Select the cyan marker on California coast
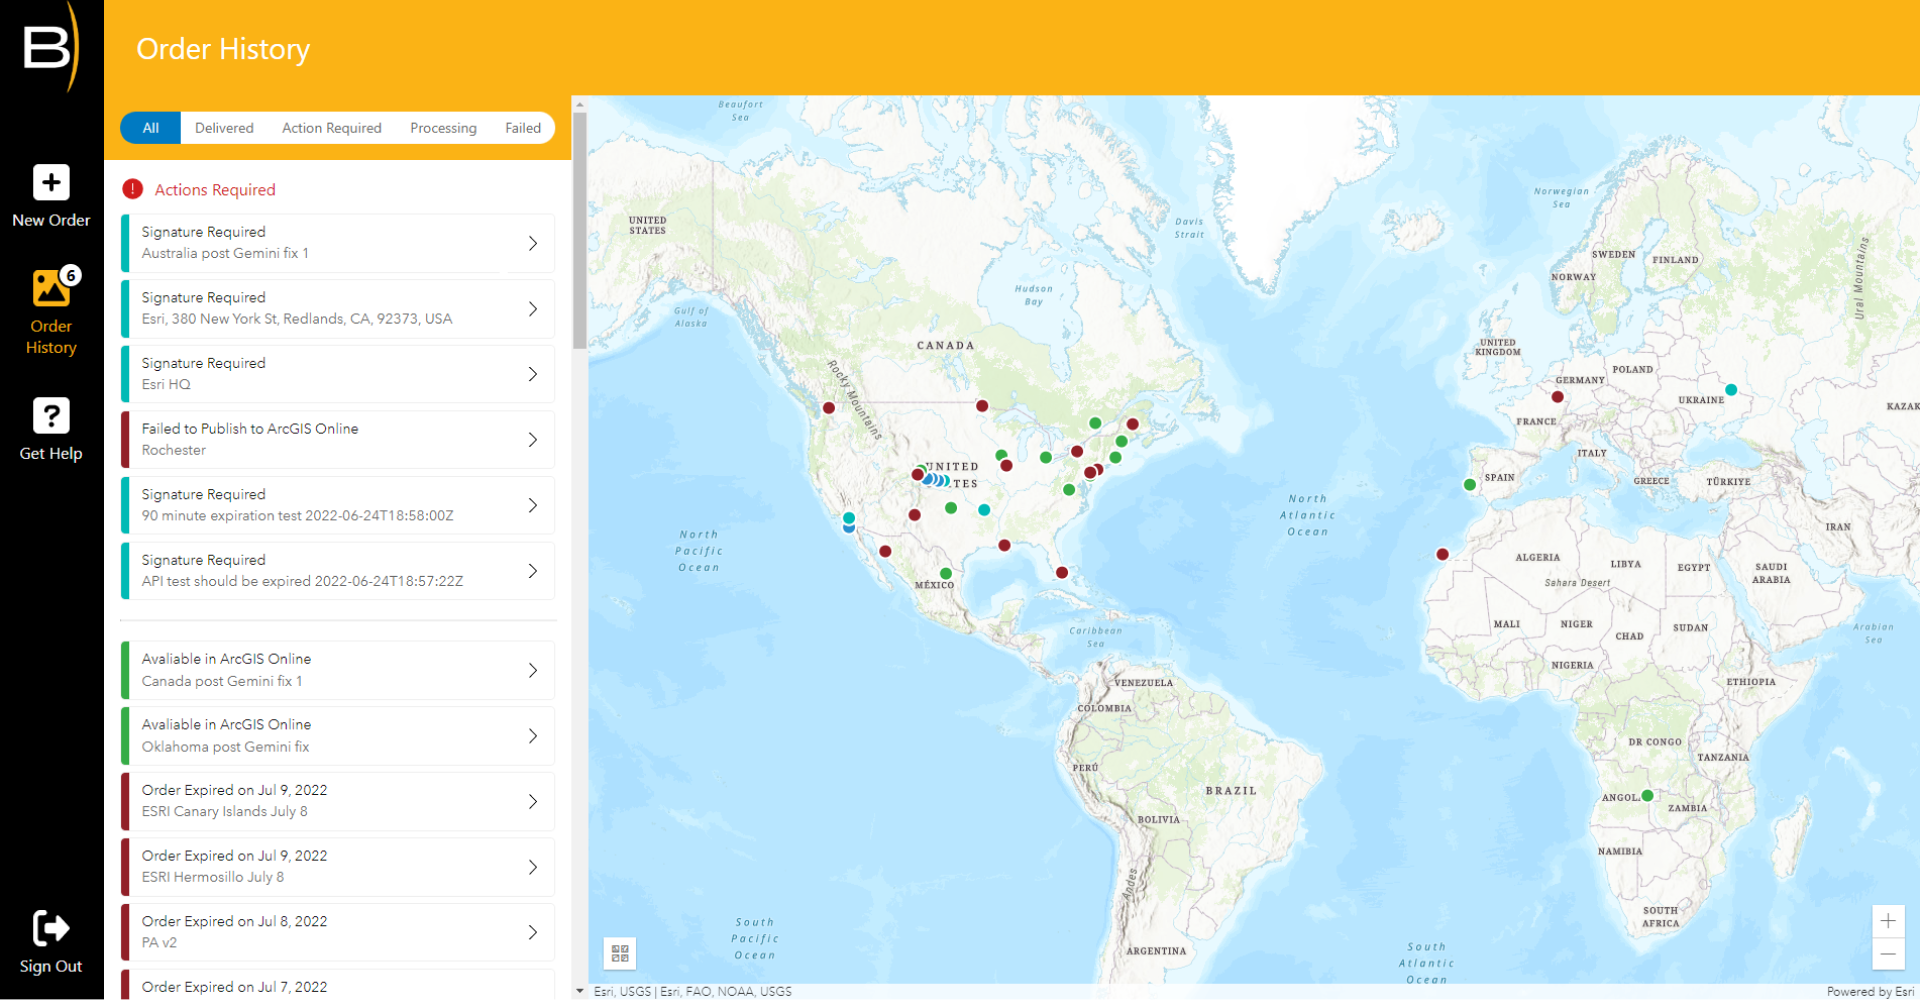The width and height of the screenshot is (1920, 1000). click(x=849, y=518)
